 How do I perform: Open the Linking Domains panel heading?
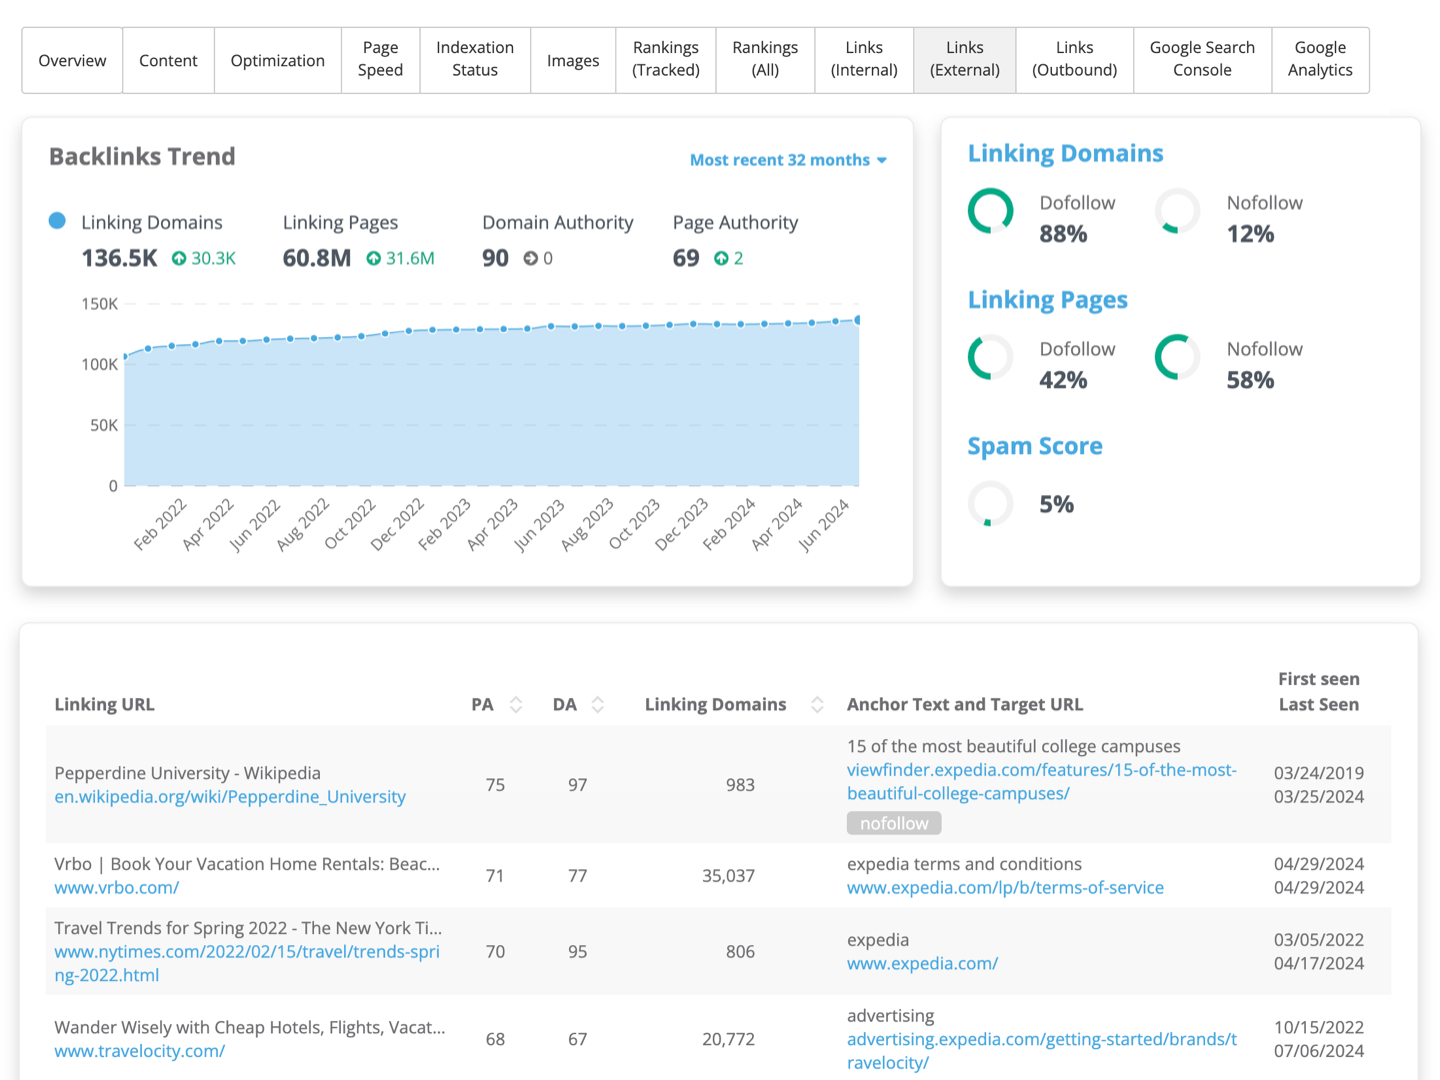1065,154
